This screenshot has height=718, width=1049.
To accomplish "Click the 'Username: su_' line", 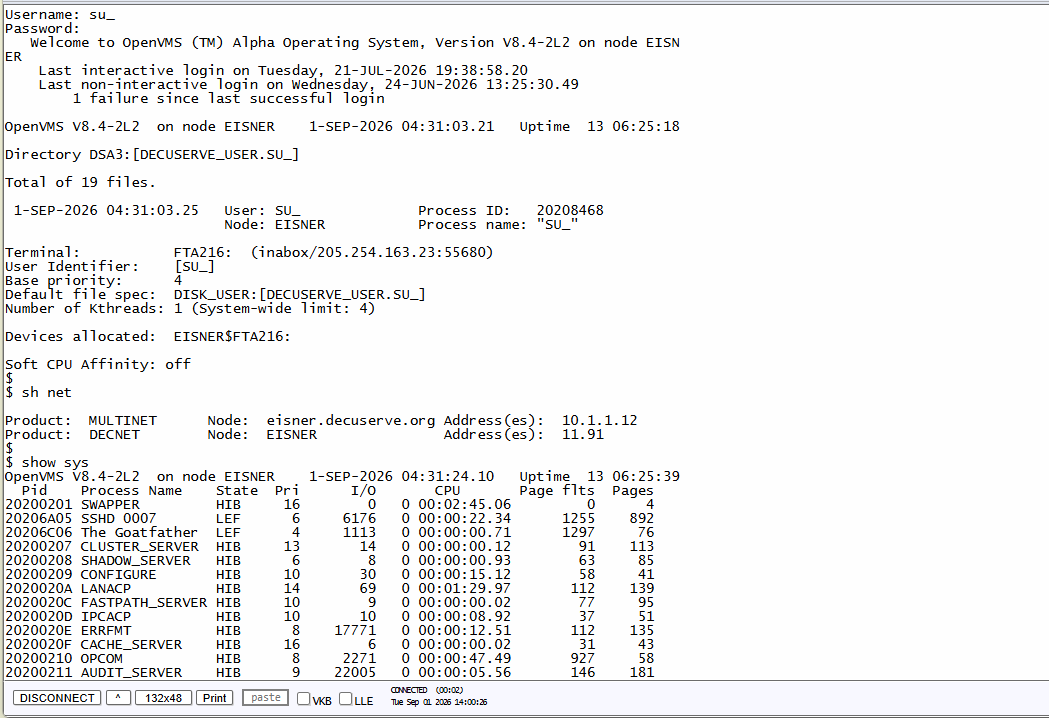I will (x=60, y=14).
